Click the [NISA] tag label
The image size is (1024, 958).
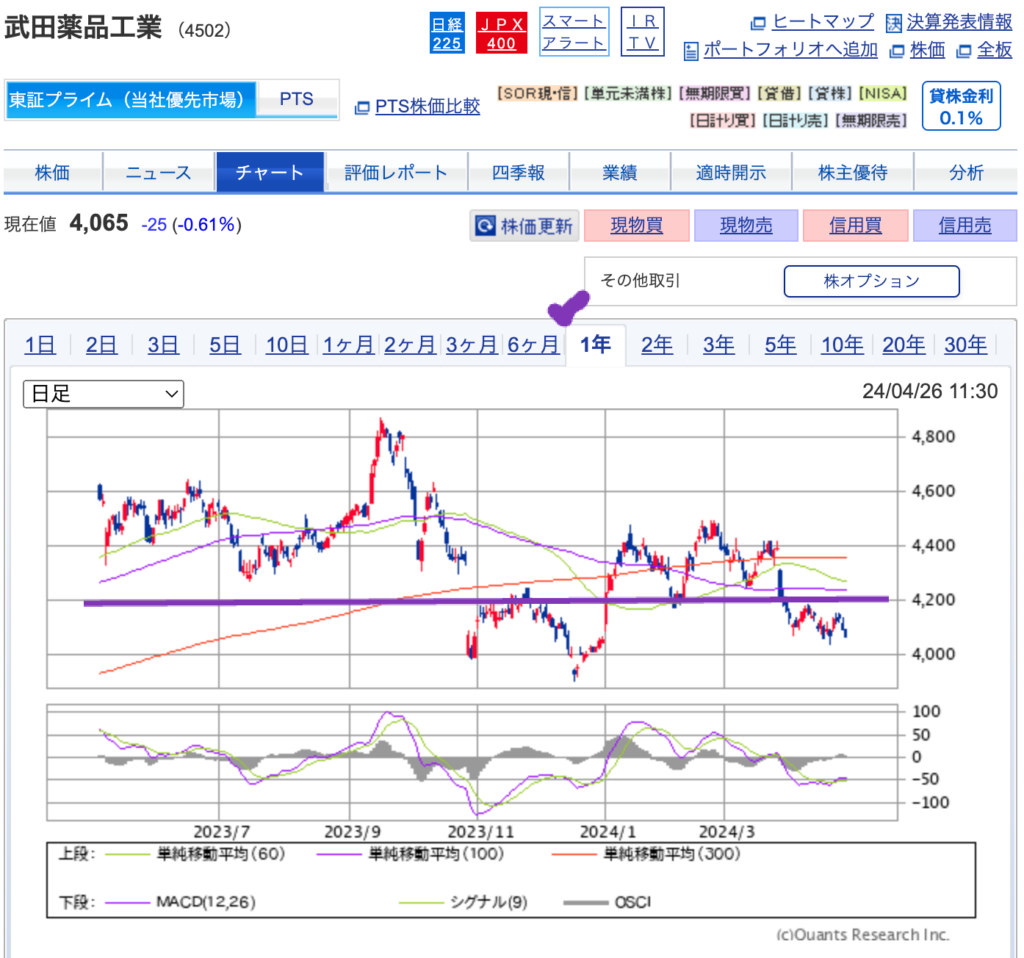(x=883, y=94)
